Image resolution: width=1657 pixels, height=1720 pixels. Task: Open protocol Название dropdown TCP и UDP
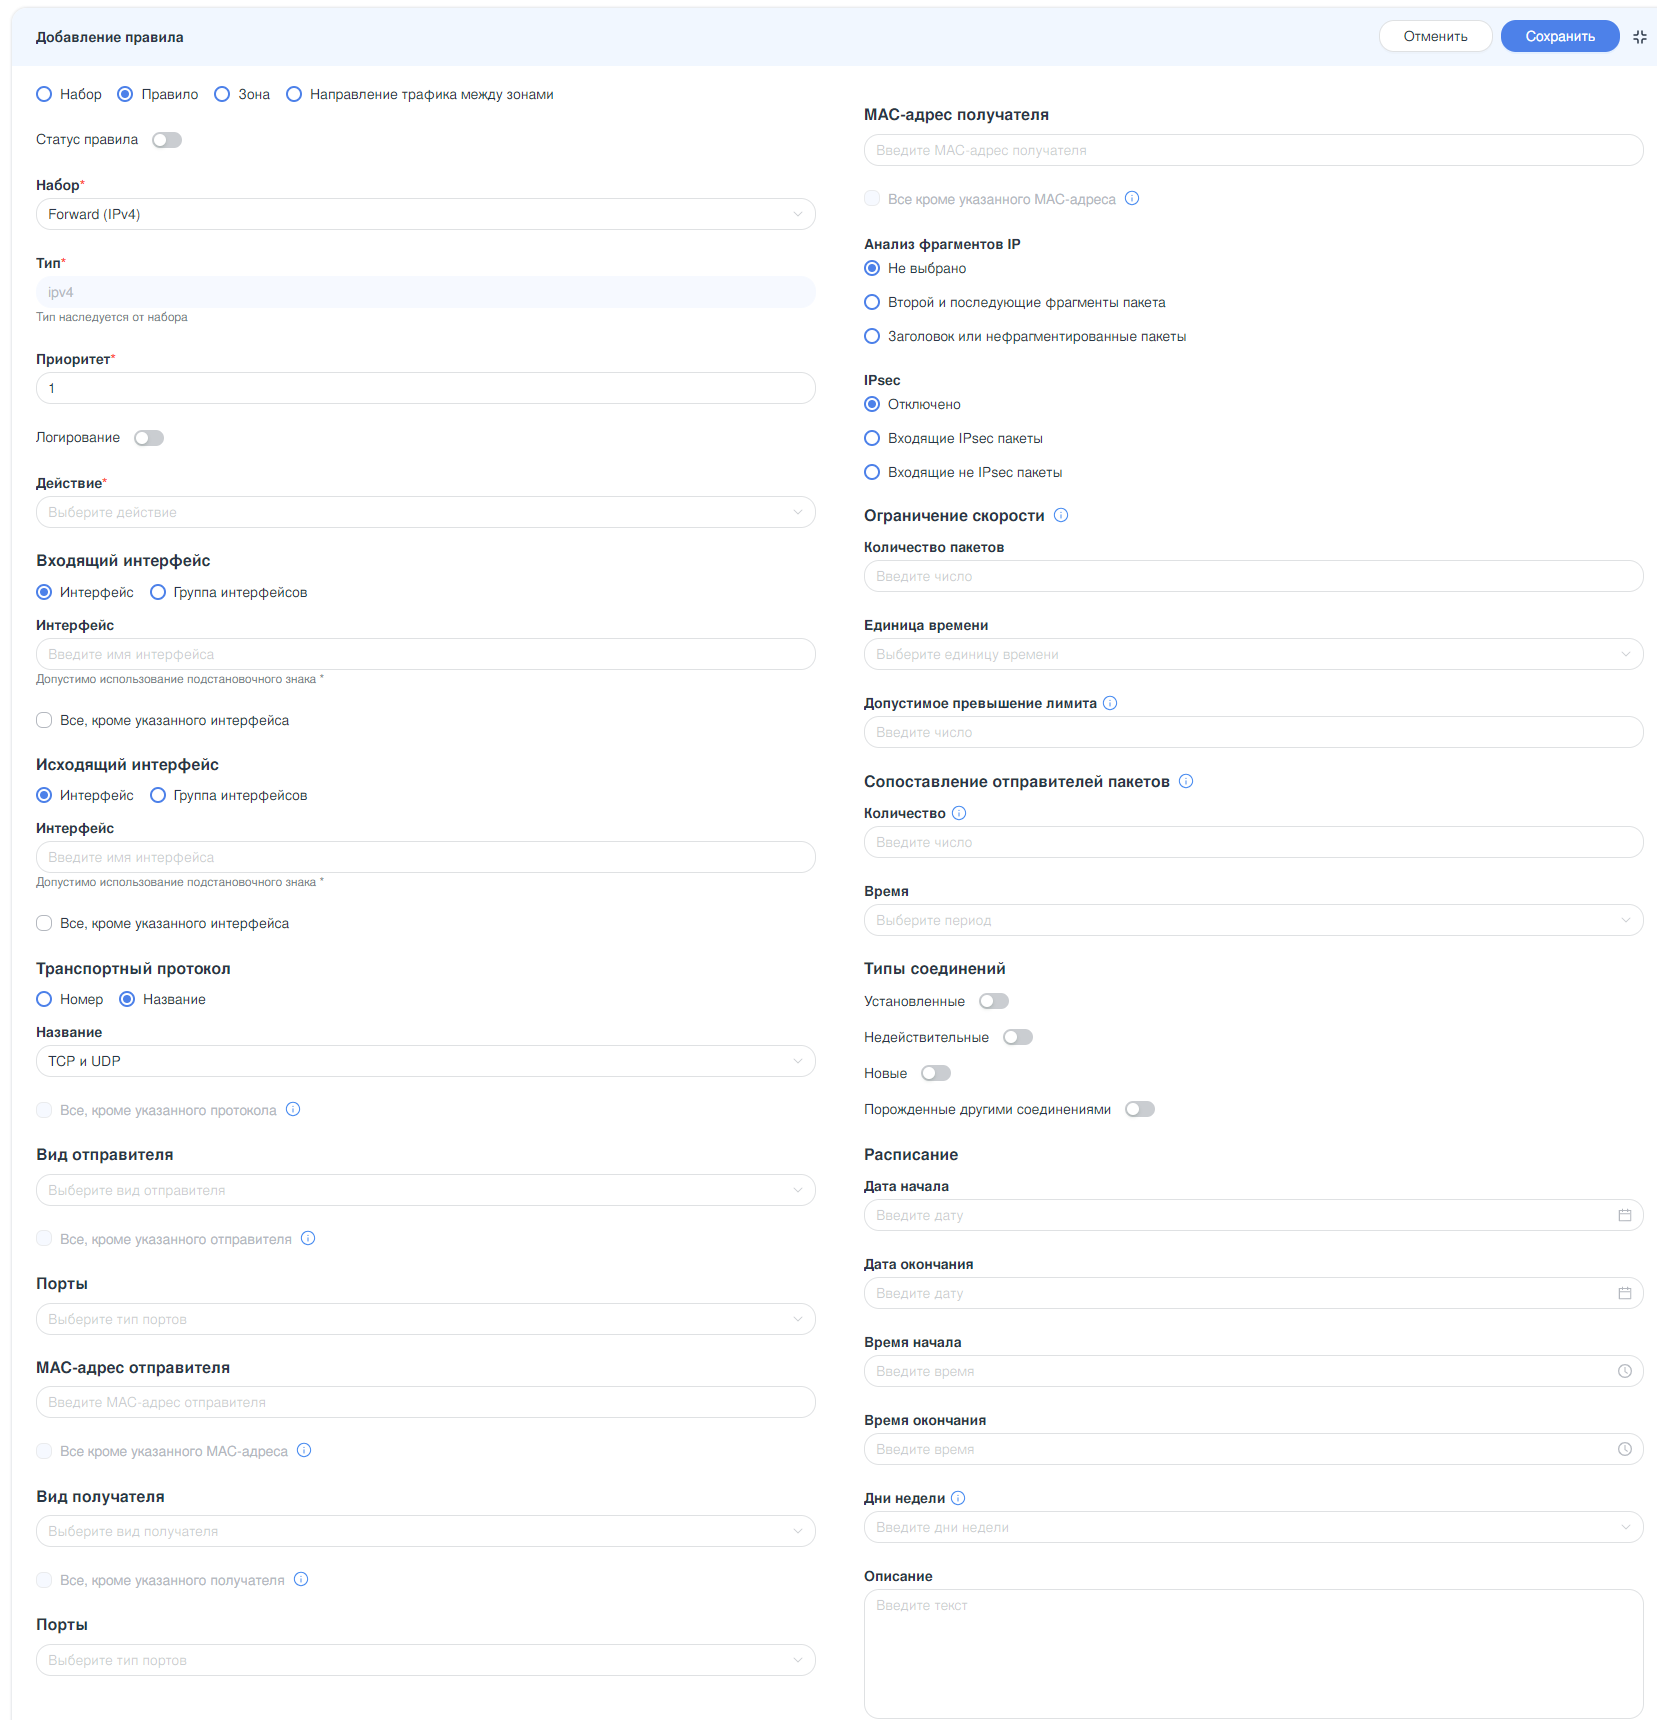426,1061
